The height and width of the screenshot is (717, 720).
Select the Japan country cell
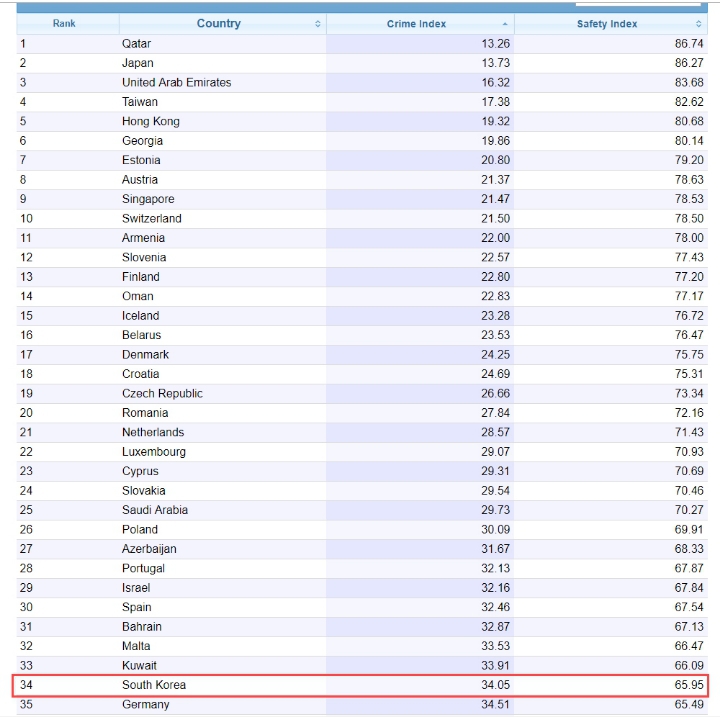(x=138, y=63)
